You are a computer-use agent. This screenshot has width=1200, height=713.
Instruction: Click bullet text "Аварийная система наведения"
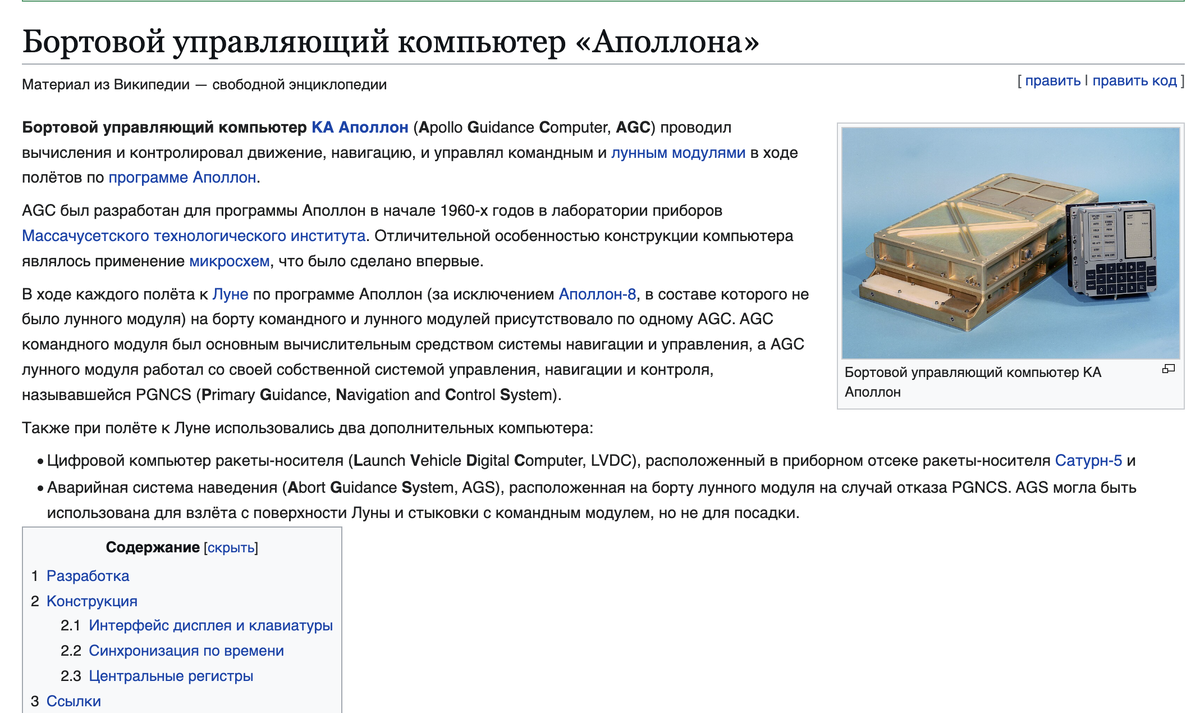point(163,488)
